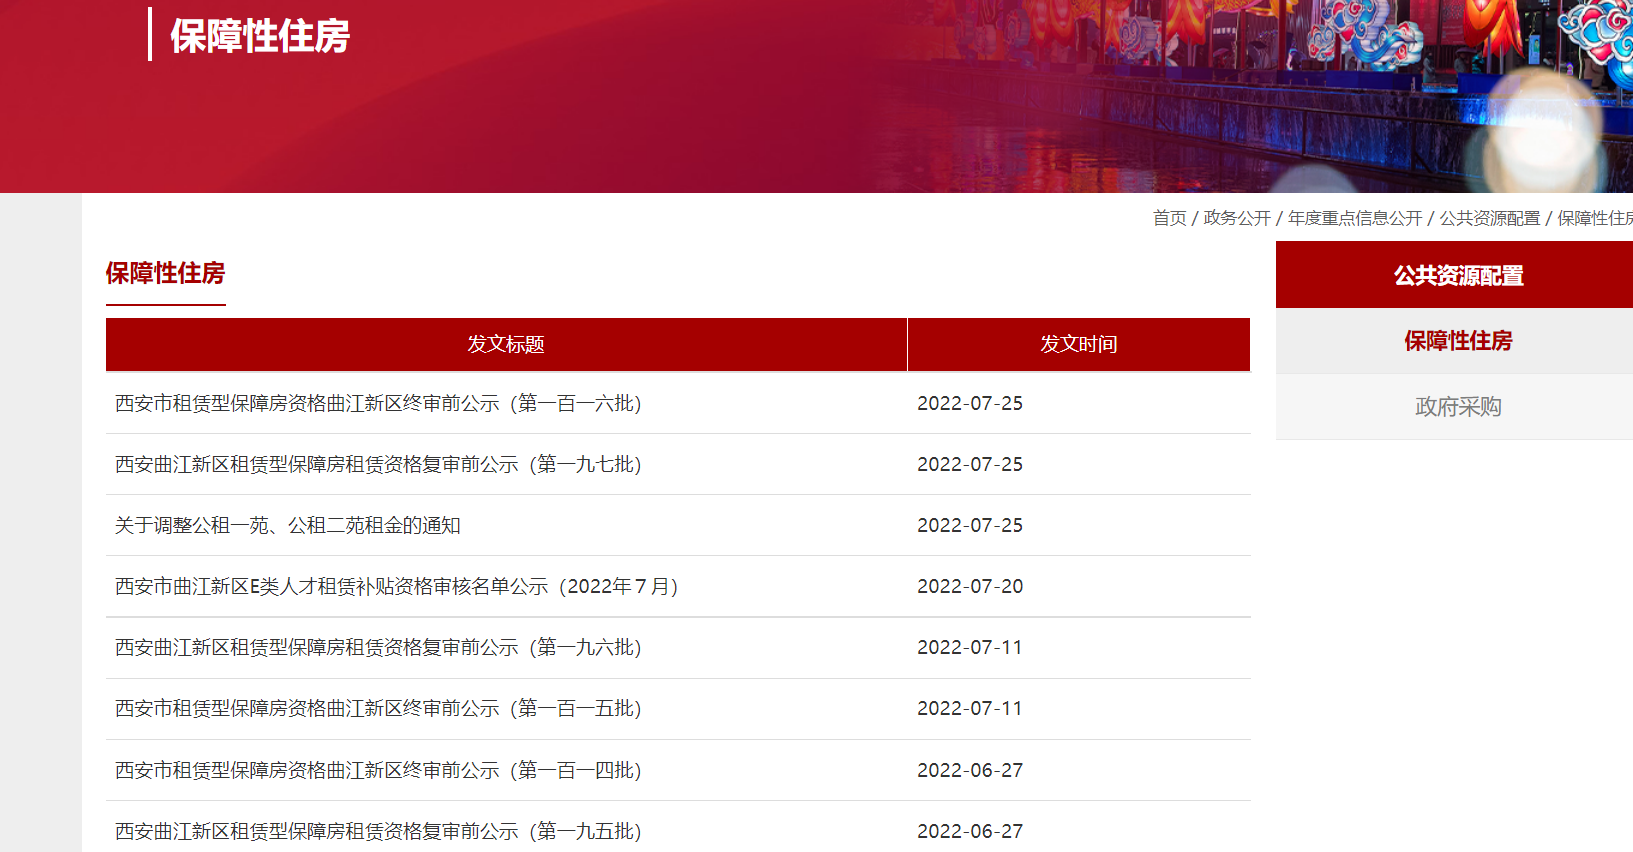
Task: Open the 第一百一五批 终审前公示 notice
Action: pos(378,708)
